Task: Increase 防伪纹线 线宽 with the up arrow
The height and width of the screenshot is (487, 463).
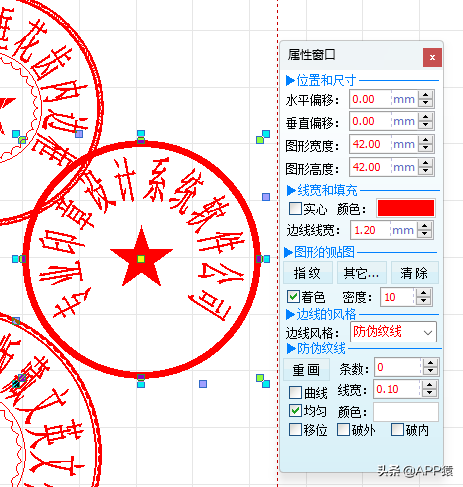Action: 430,385
